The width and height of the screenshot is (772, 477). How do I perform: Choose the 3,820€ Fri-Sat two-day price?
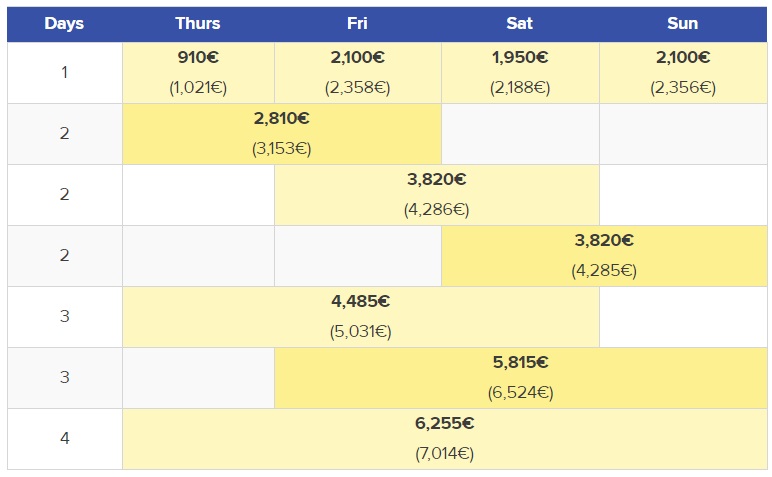click(x=436, y=180)
